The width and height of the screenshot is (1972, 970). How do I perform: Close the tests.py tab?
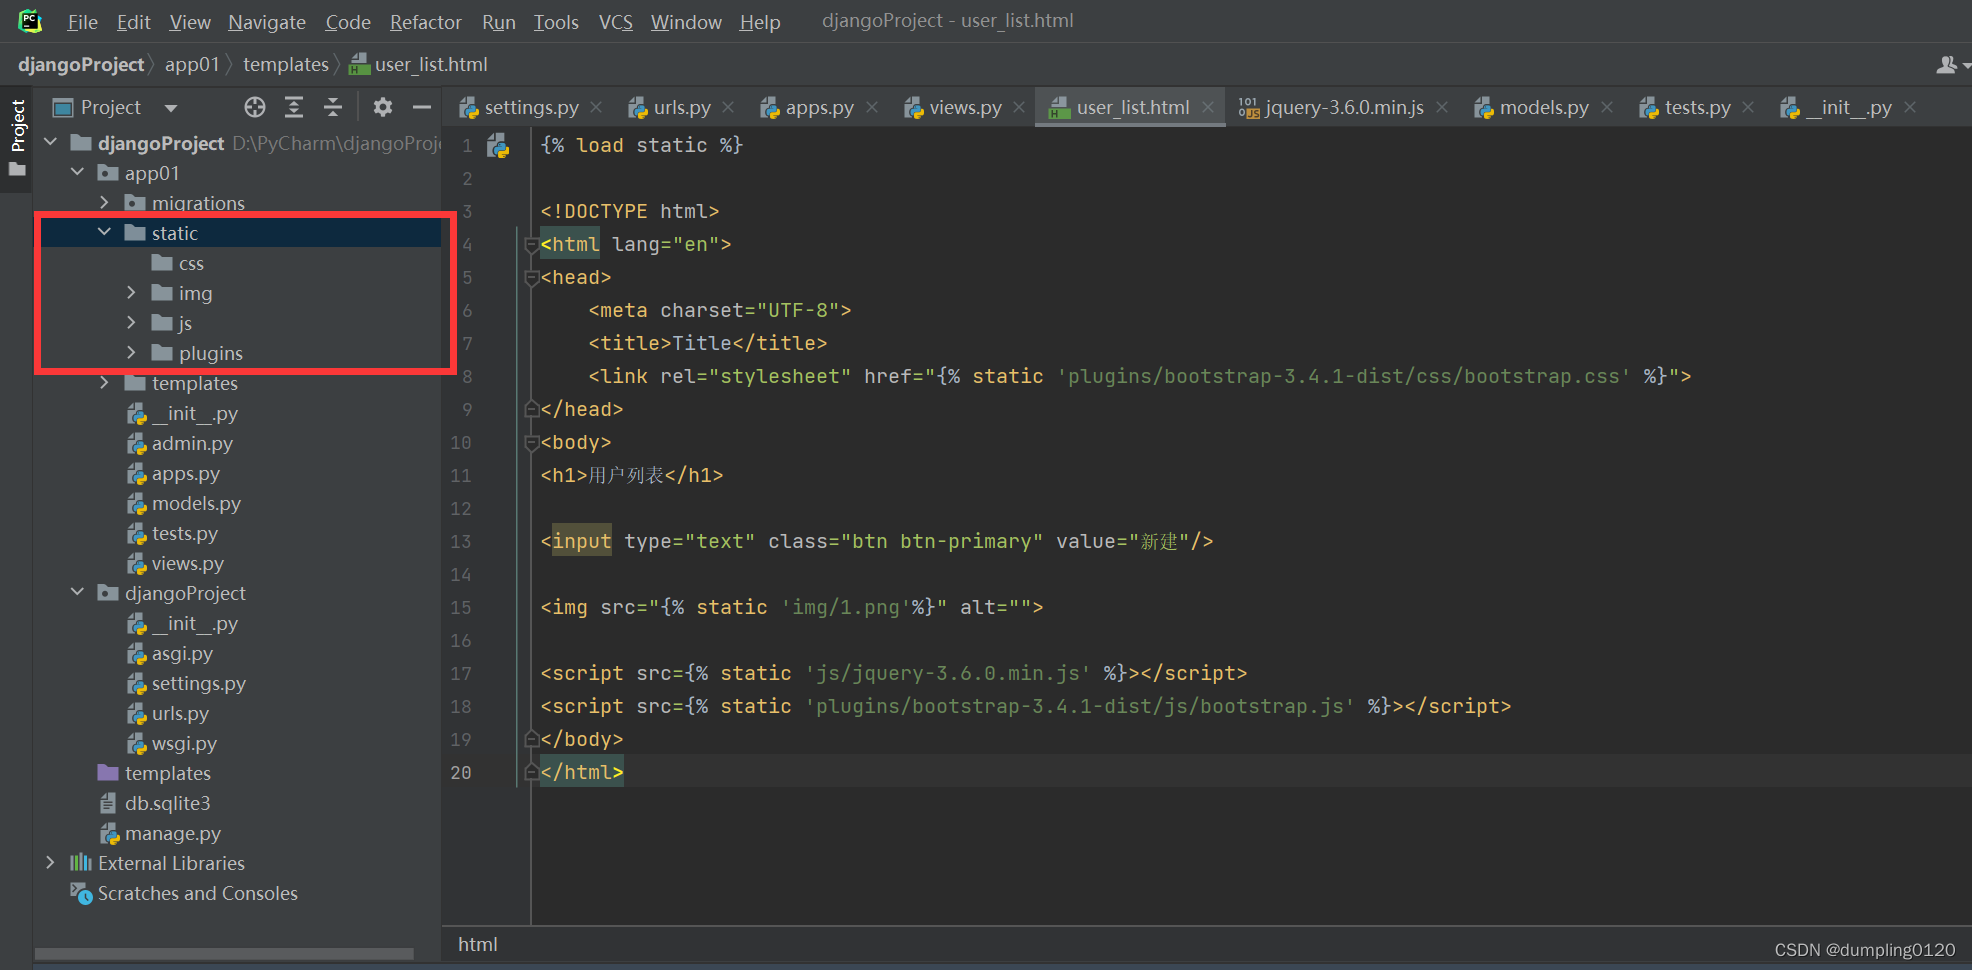point(1748,107)
